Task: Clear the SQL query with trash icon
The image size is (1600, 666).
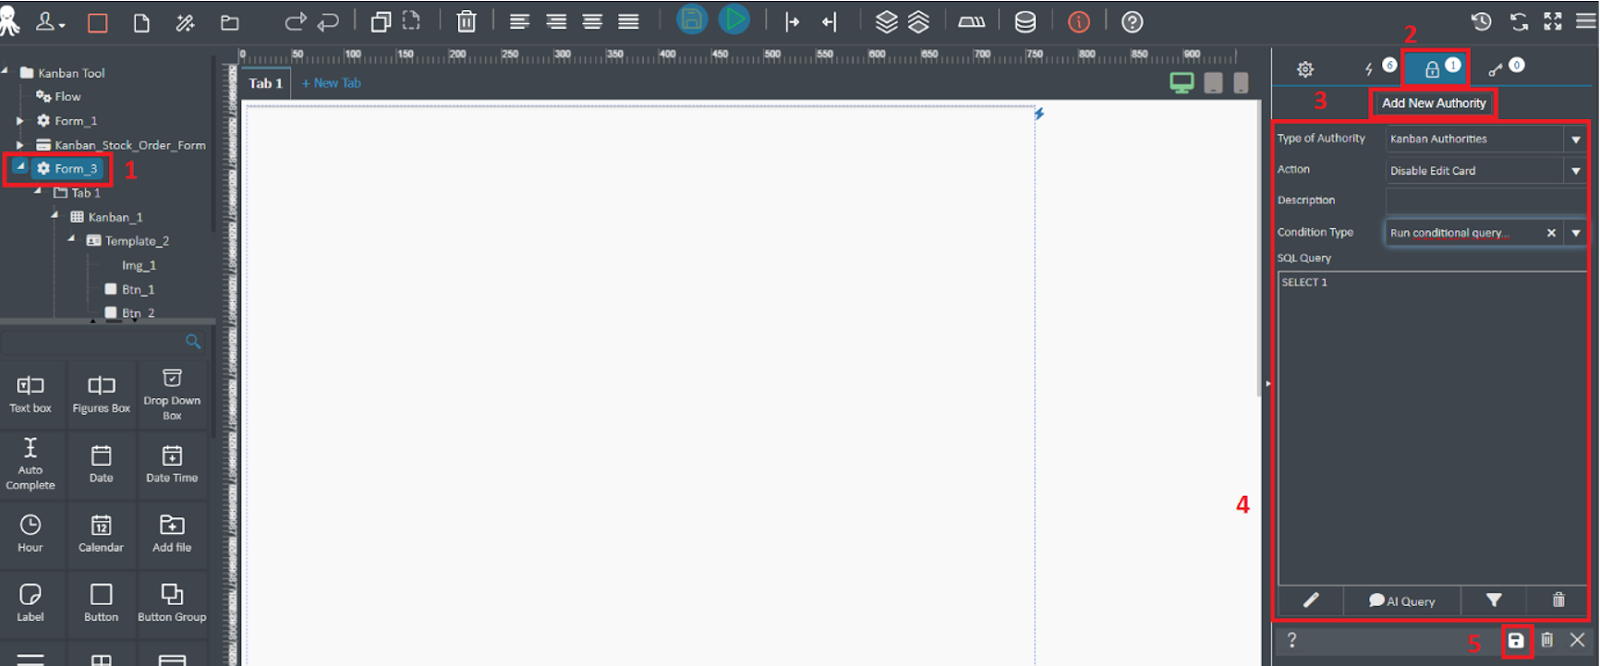Action: pos(1558,600)
